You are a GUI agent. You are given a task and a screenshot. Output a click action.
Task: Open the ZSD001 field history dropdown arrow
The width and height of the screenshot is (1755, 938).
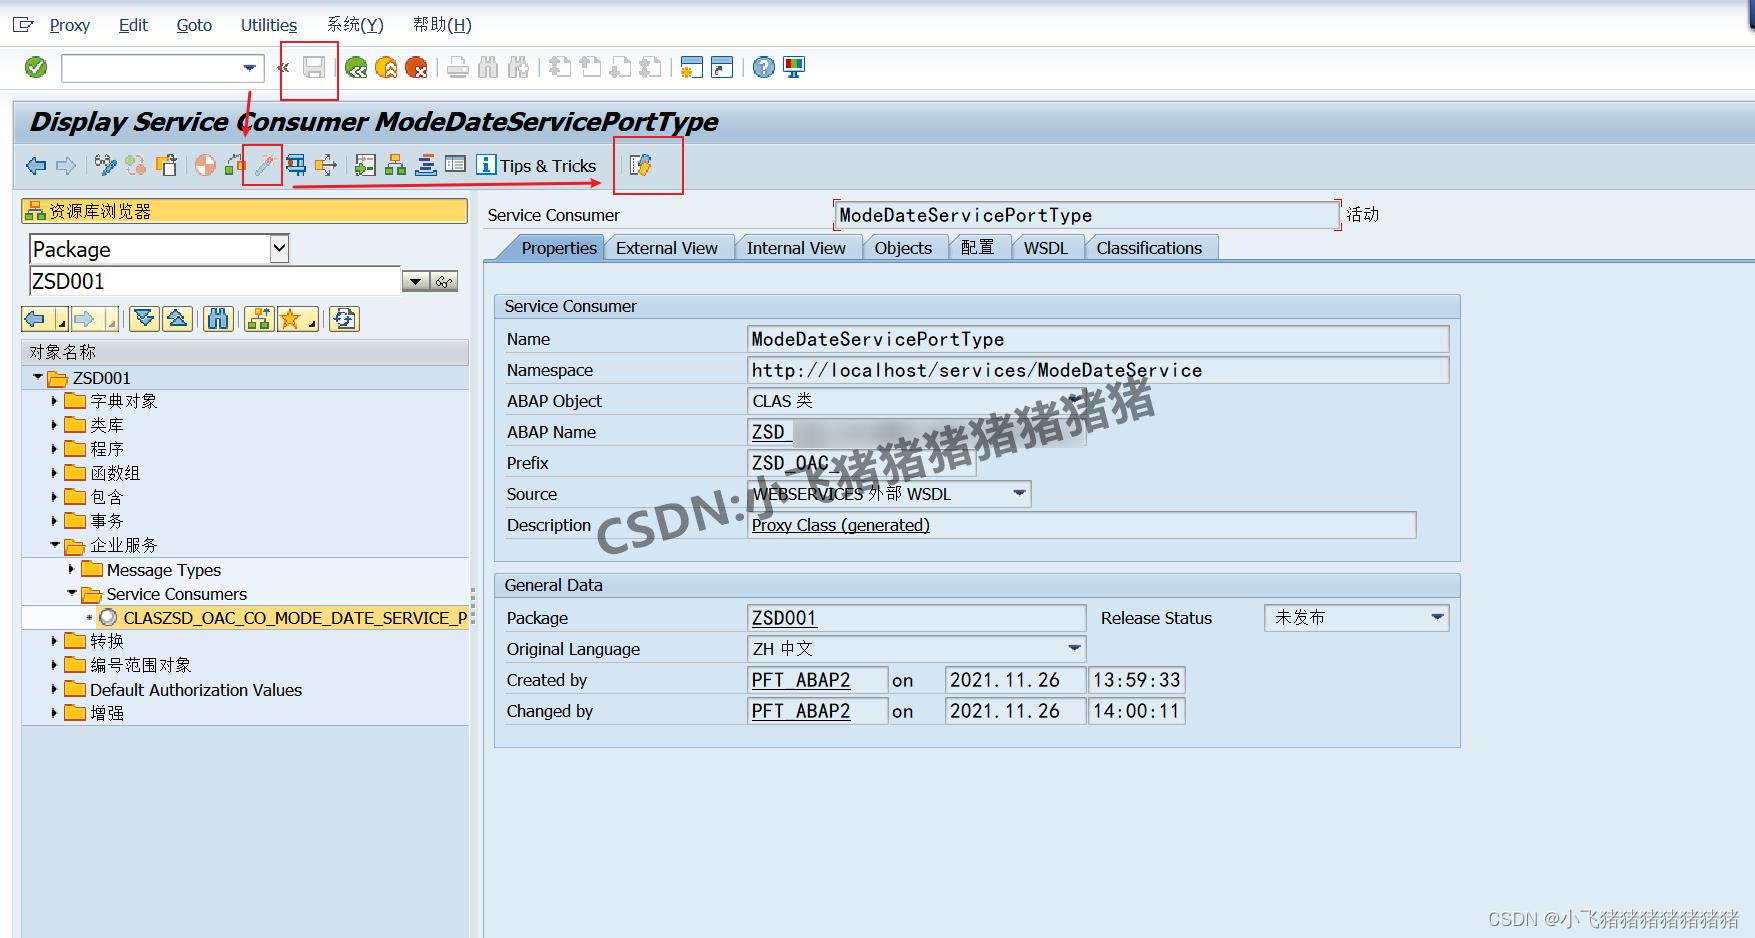[415, 282]
